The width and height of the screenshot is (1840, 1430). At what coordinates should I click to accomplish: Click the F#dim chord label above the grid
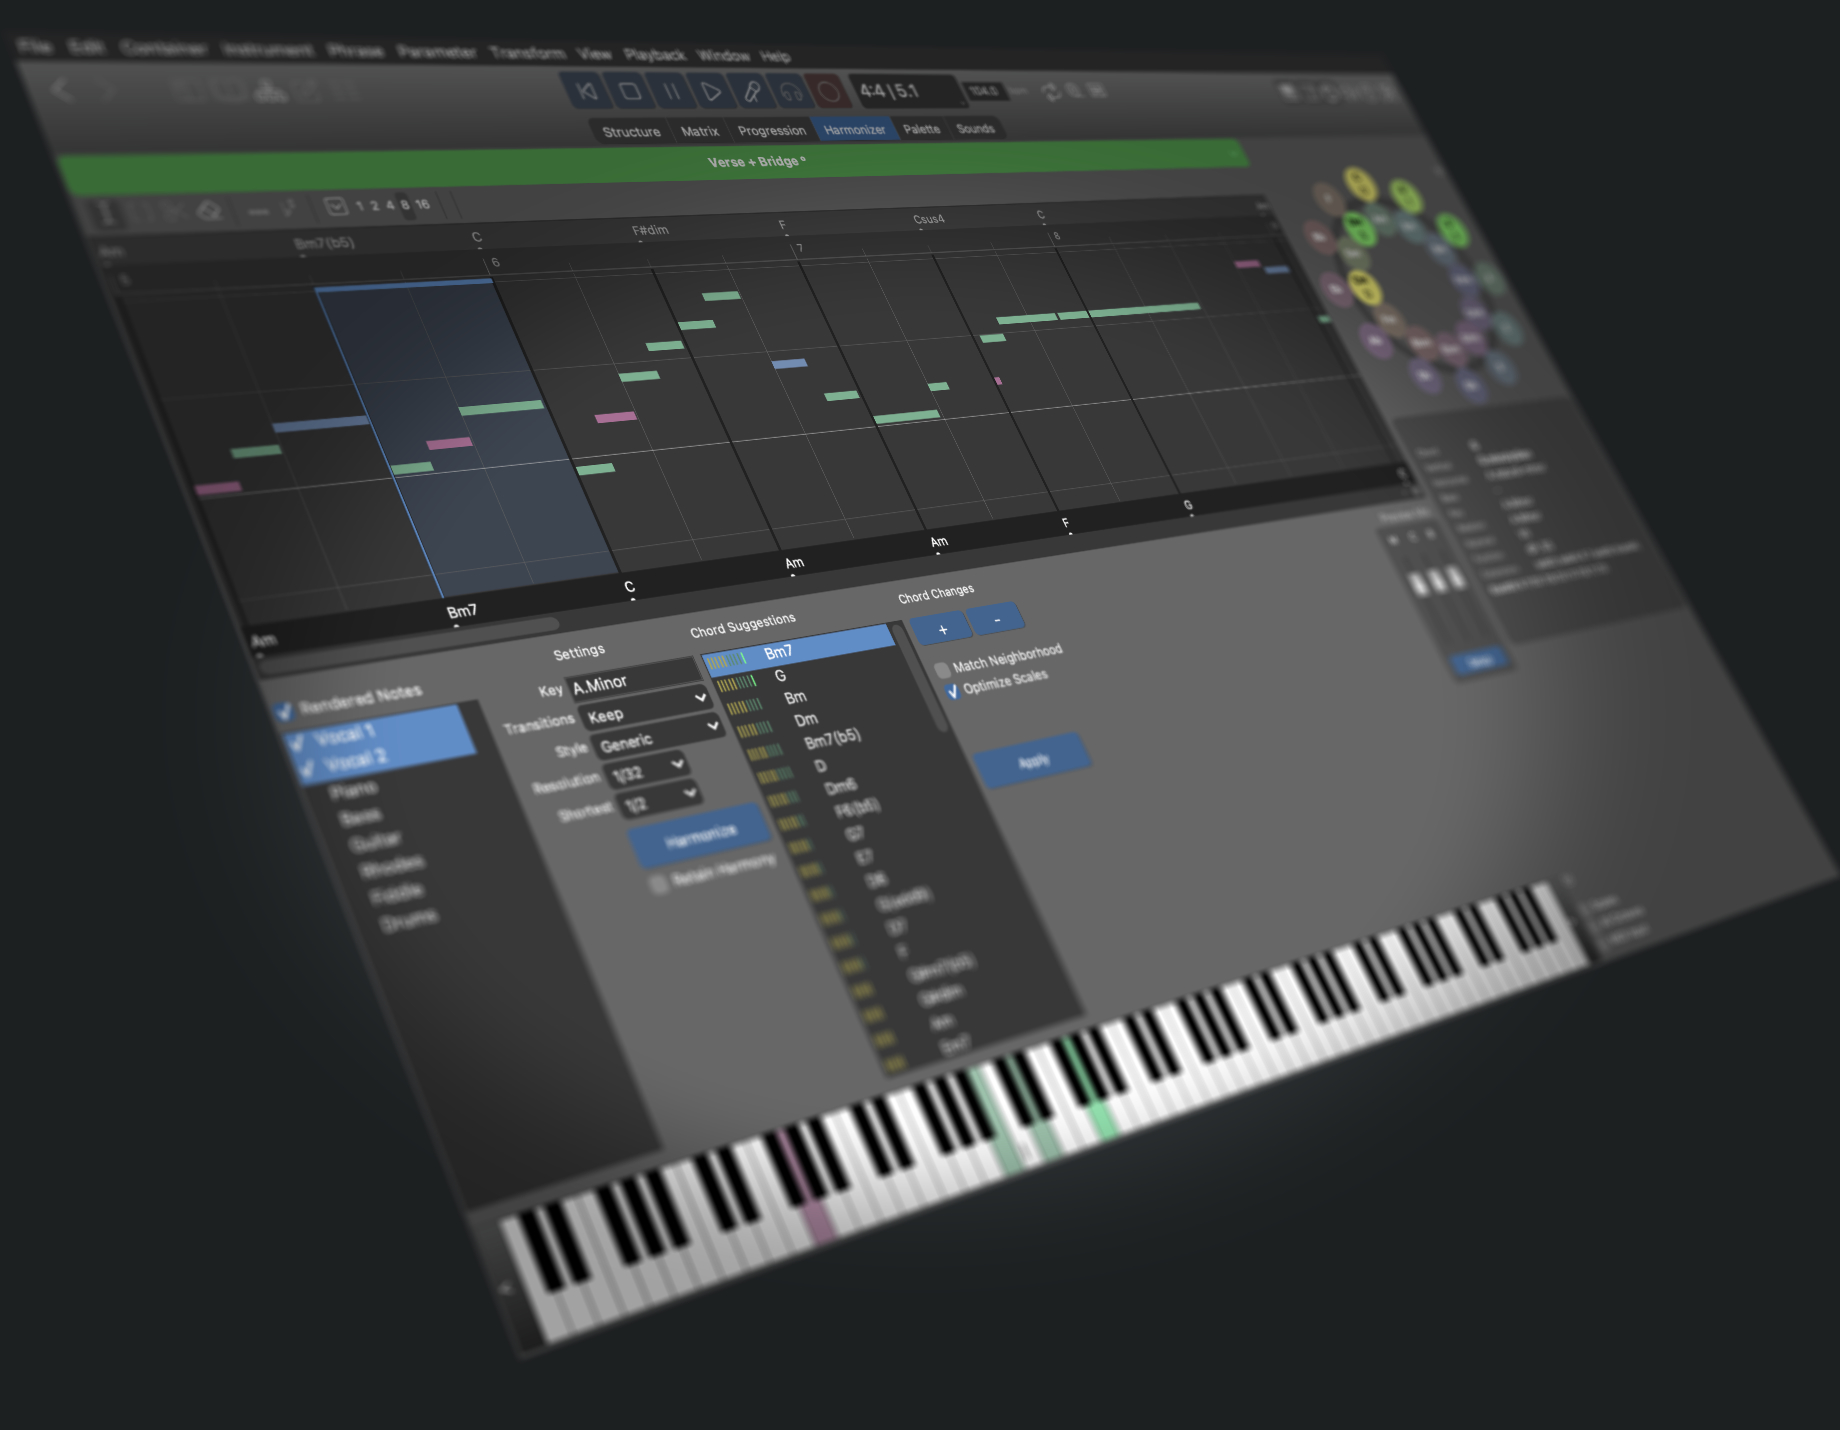tap(650, 231)
